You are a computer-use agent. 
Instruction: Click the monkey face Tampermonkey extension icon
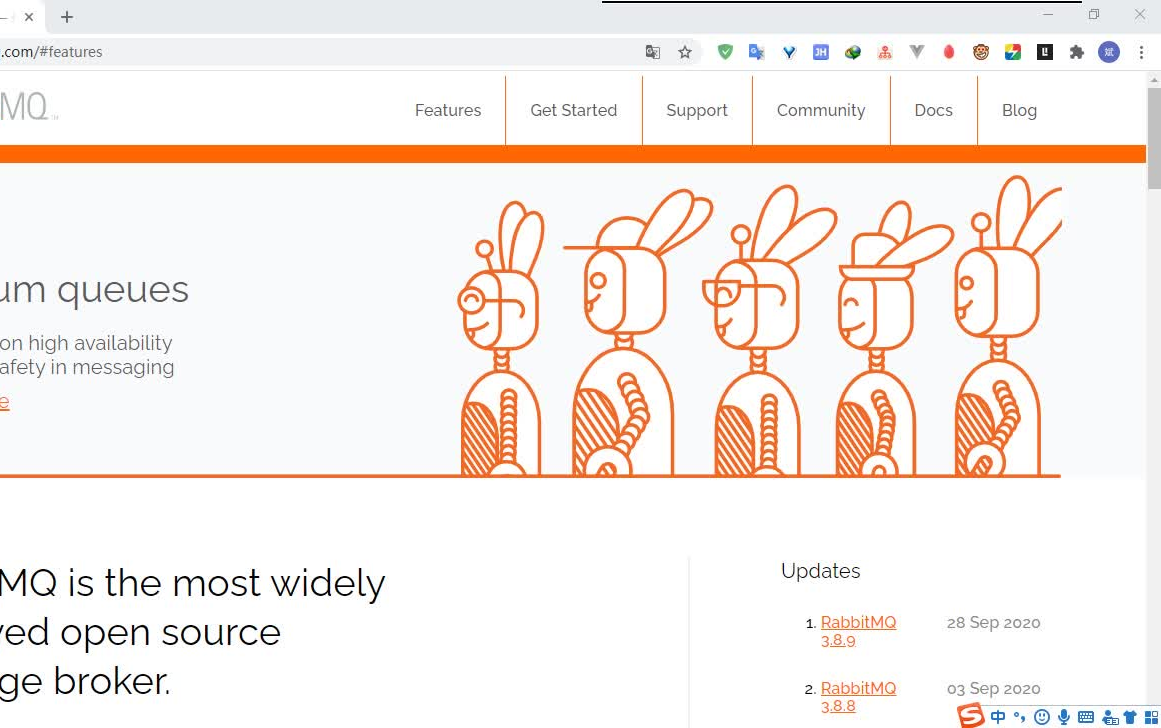[981, 52]
